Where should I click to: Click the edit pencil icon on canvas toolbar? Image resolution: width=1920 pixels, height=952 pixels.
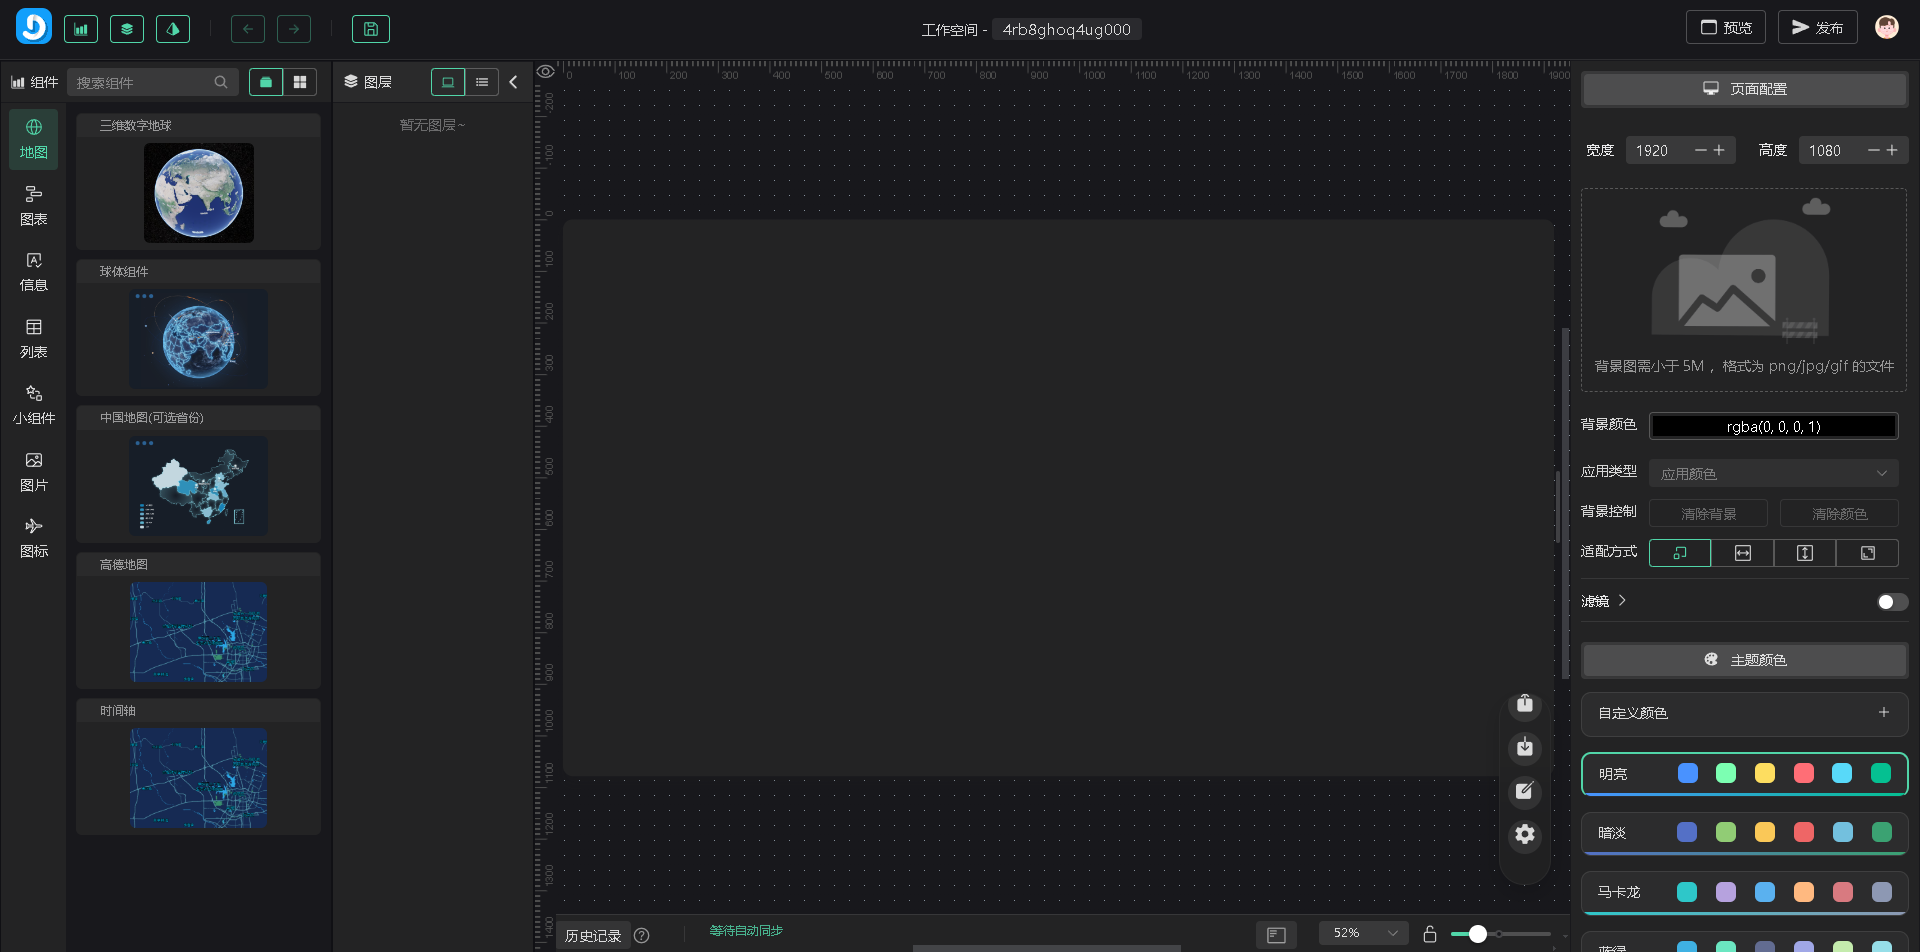click(x=1524, y=791)
